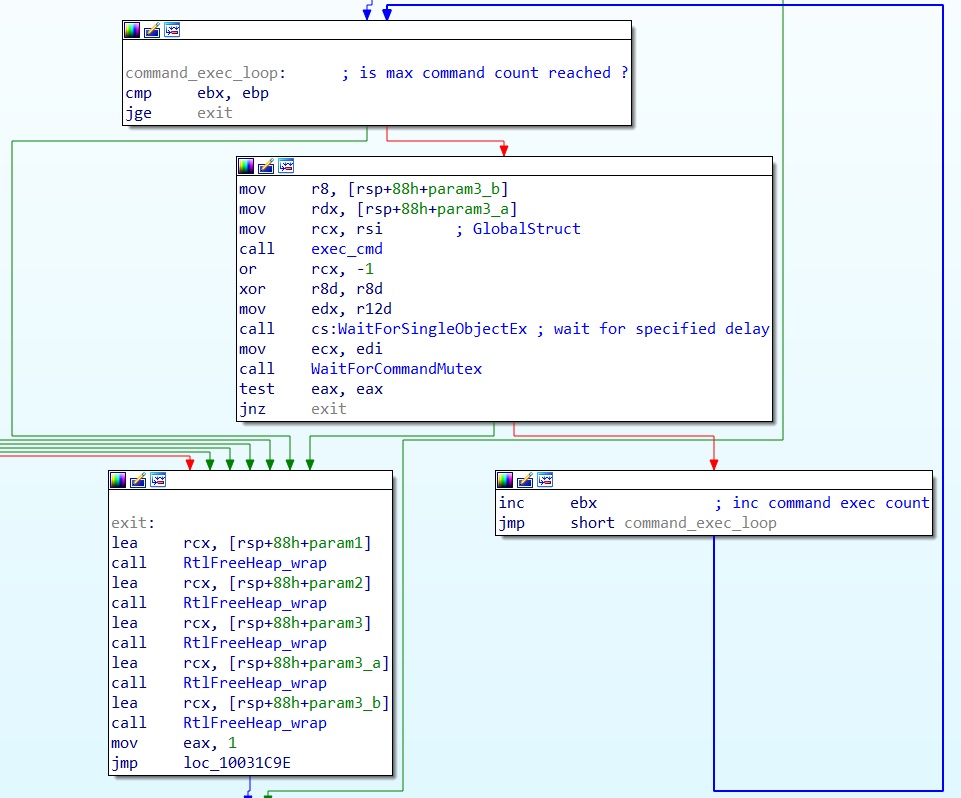Follow the cs:WaitForSingleObjectEx call
This screenshot has height=798, width=961.
(419, 329)
